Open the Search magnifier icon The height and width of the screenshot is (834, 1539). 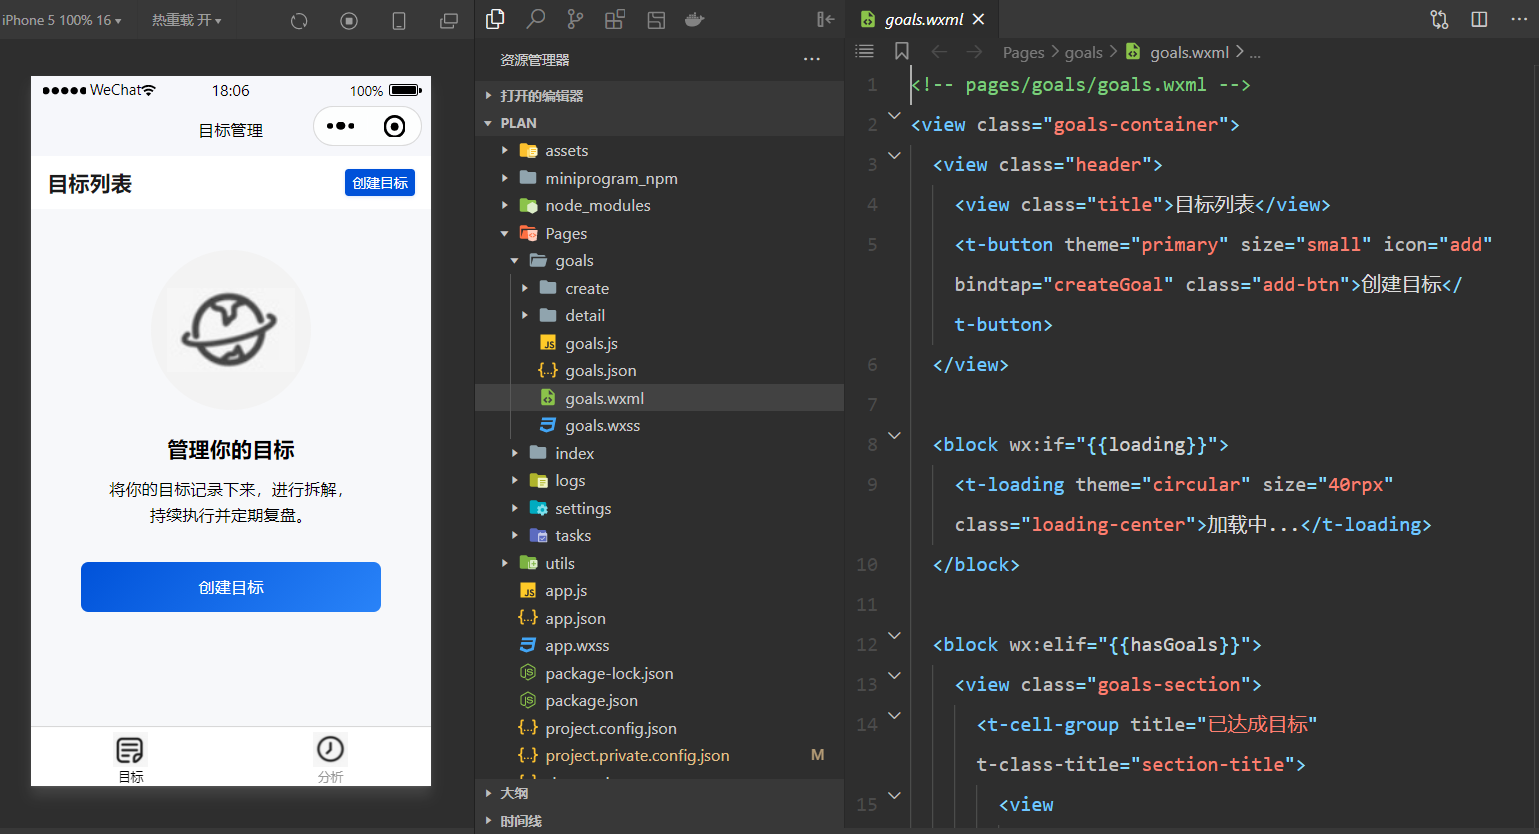[536, 19]
